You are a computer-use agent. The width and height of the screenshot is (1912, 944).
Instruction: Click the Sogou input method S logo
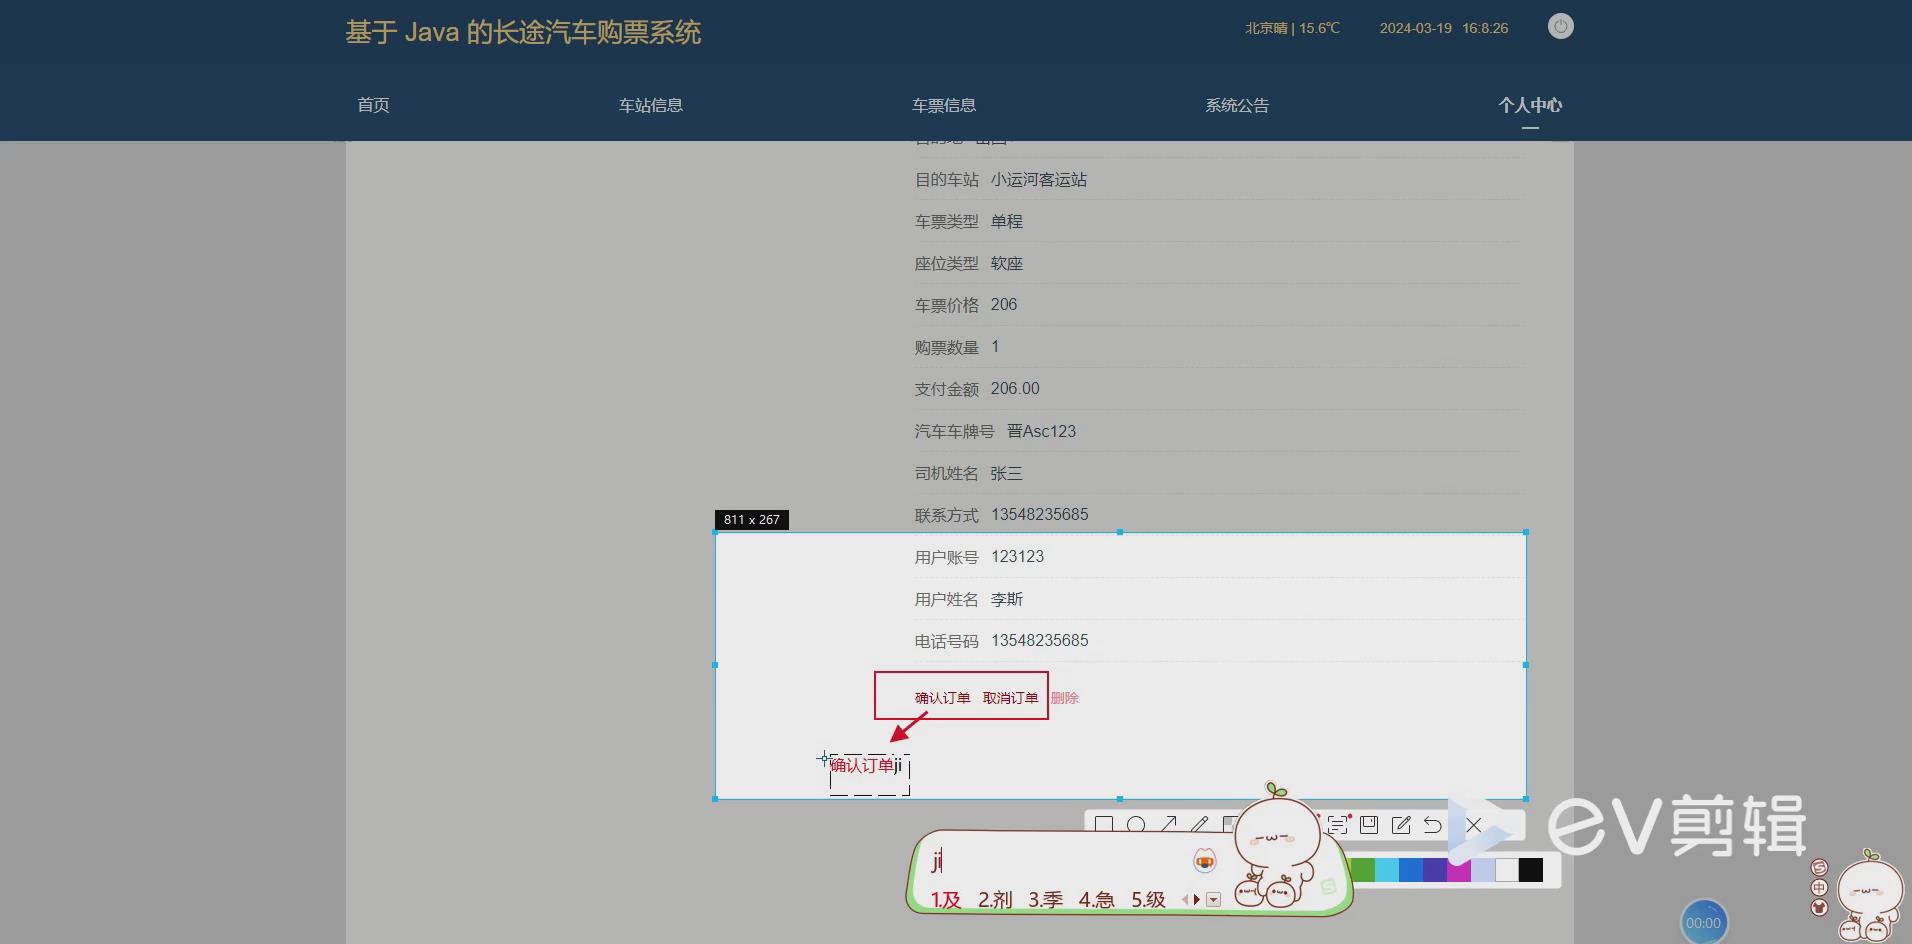[x=1820, y=868]
